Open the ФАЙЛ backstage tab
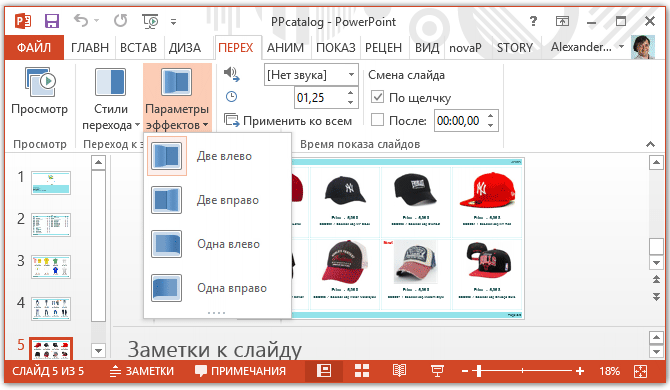The height and width of the screenshot is (390, 670). [x=34, y=47]
